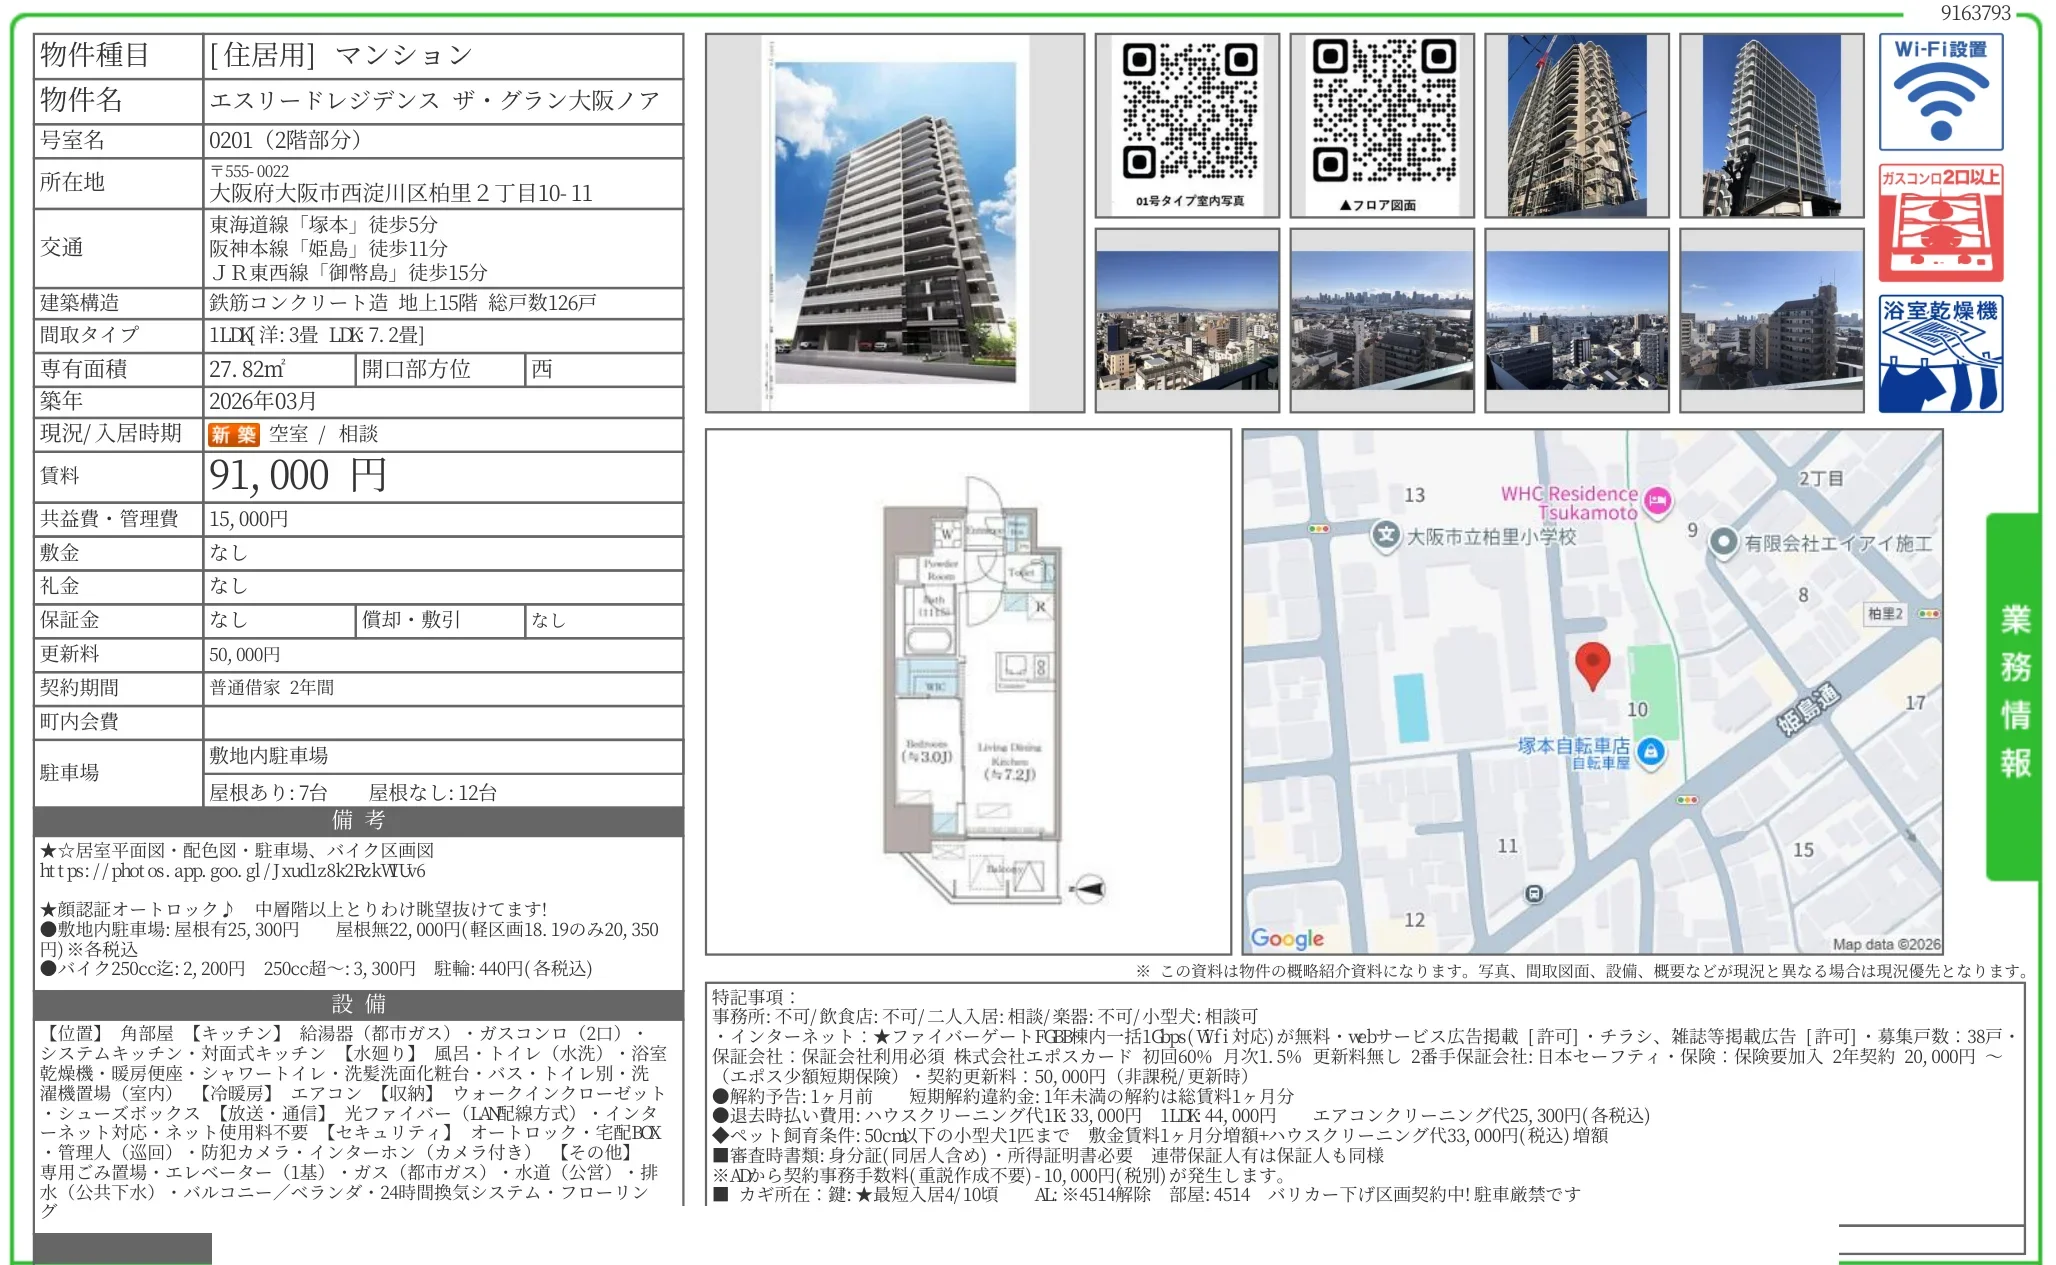Click the 有限会社エイアイ施工 map marker
Screen dimensions: 2056x1265
click(x=1723, y=542)
